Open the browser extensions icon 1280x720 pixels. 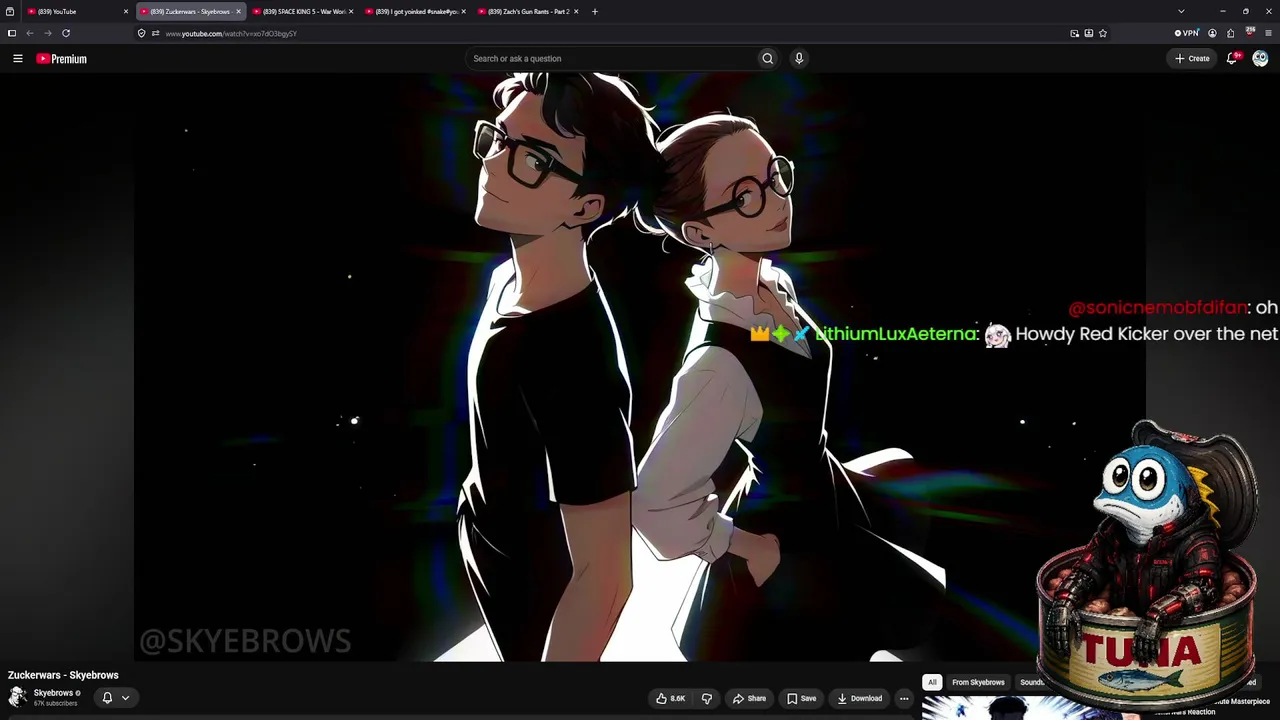point(1230,33)
